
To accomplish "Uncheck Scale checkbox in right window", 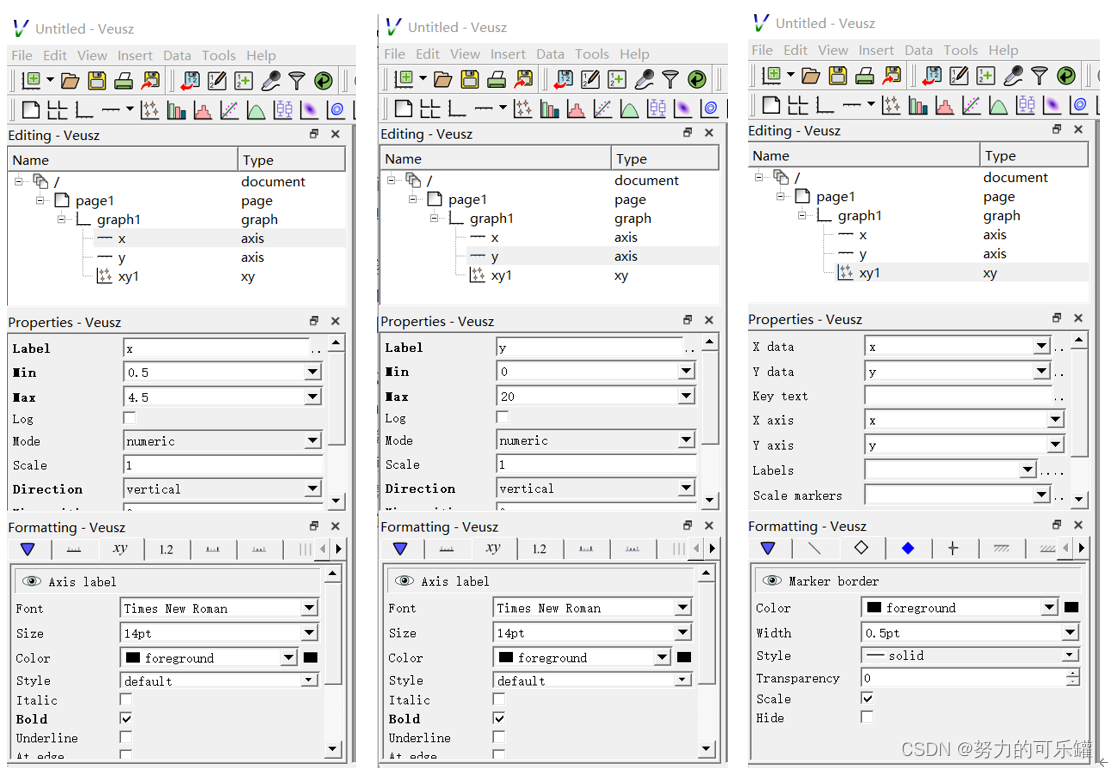I will (866, 698).
